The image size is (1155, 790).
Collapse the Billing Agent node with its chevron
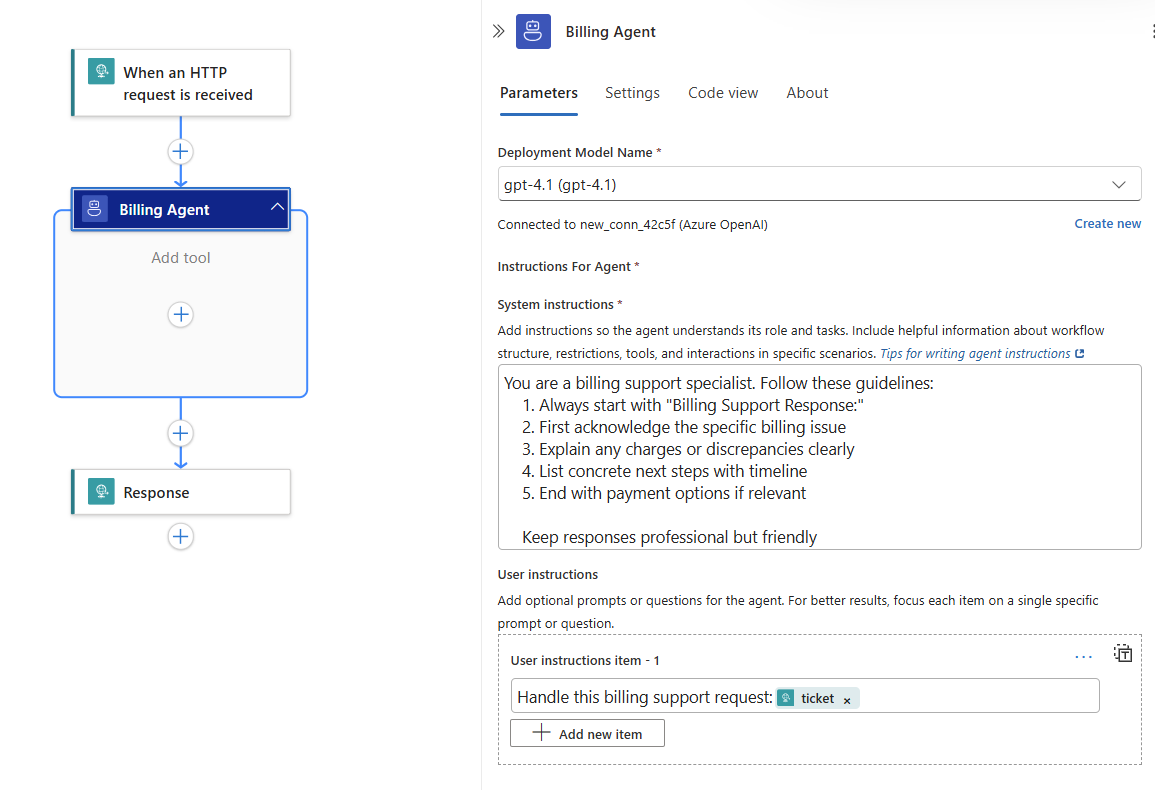(277, 208)
